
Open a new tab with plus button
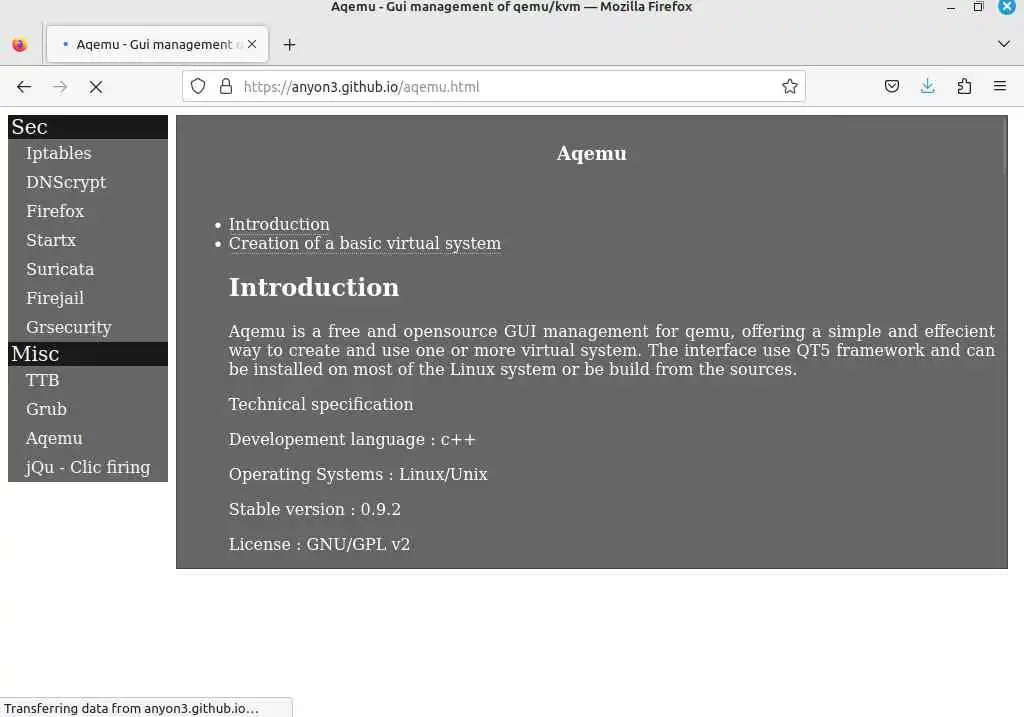click(x=289, y=44)
